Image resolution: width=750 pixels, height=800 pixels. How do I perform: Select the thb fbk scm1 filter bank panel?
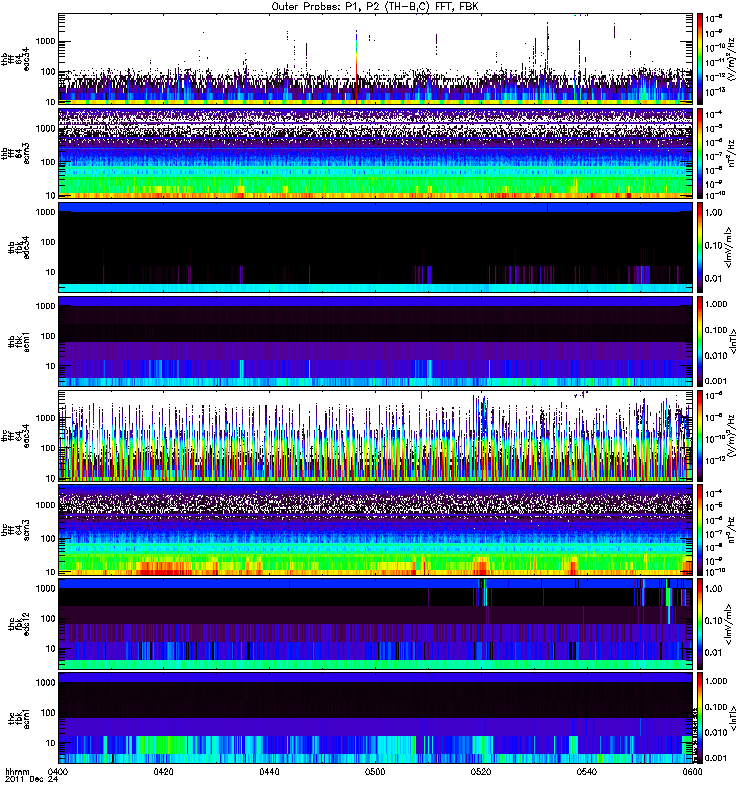pyautogui.click(x=376, y=341)
